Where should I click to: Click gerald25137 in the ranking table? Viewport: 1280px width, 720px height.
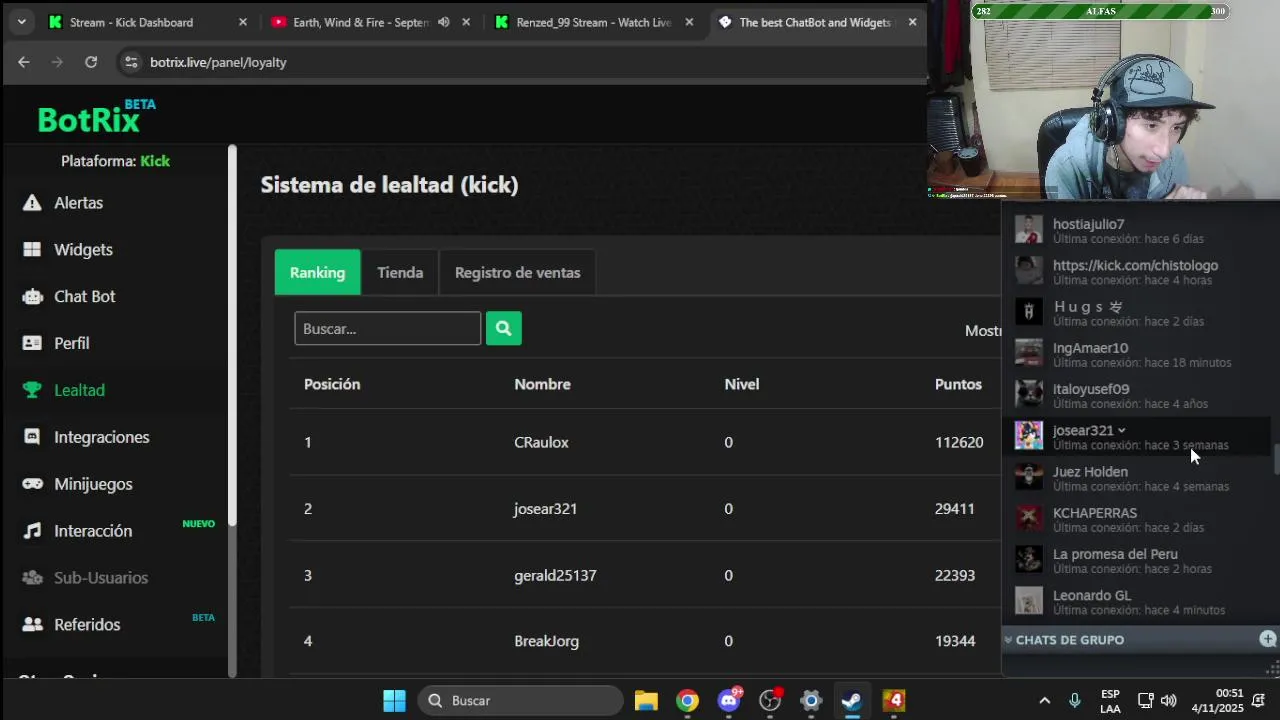(x=555, y=575)
